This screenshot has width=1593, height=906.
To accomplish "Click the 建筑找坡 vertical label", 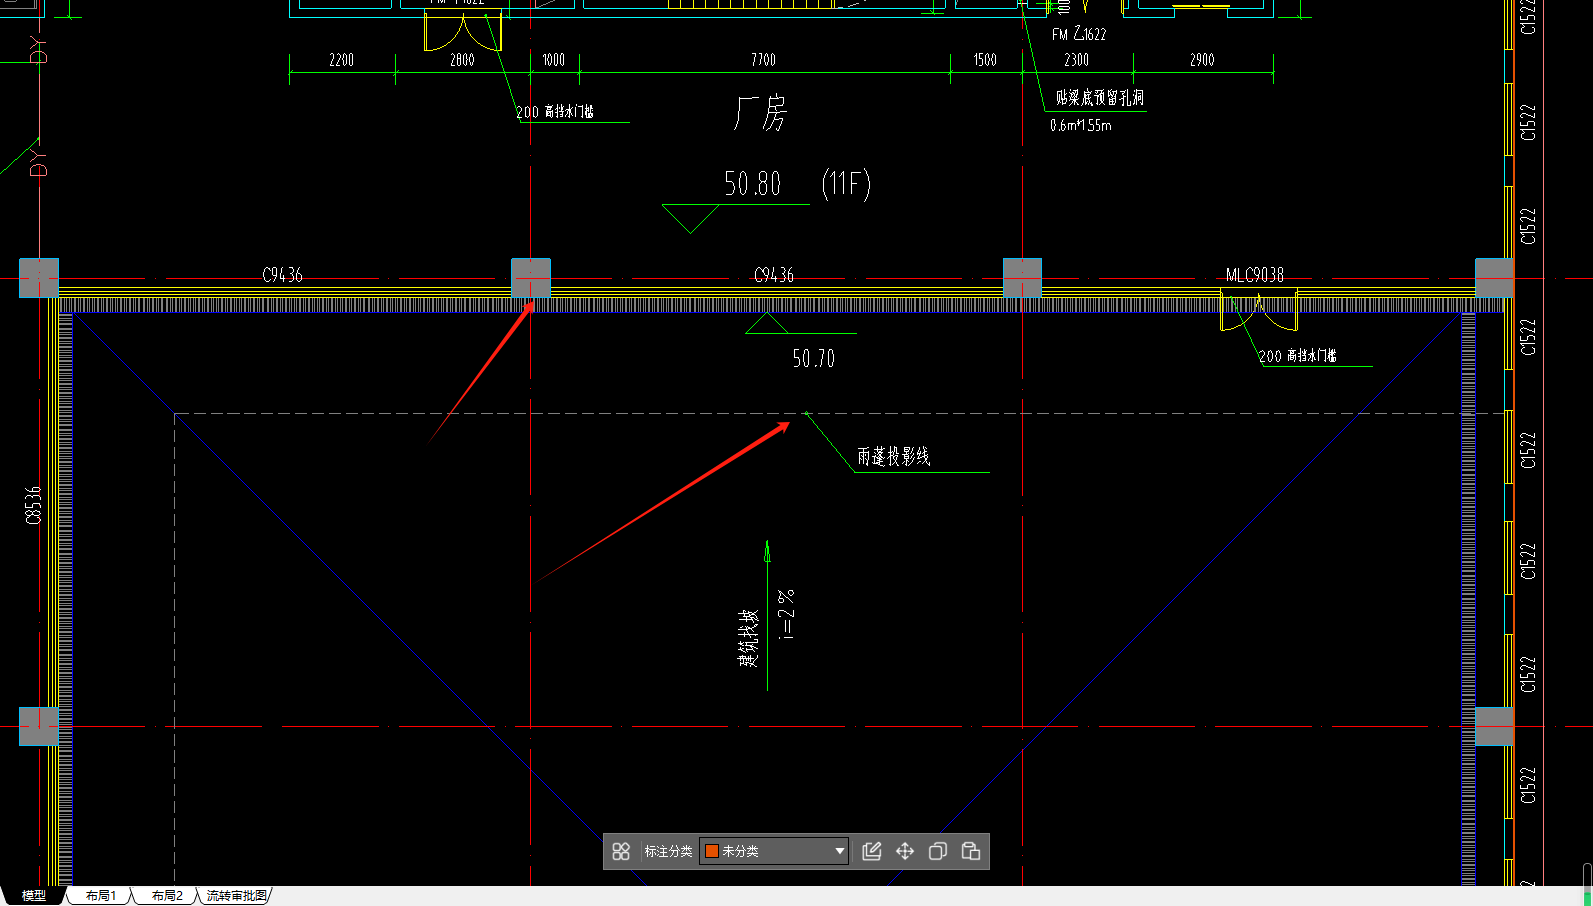I will click(x=749, y=639).
